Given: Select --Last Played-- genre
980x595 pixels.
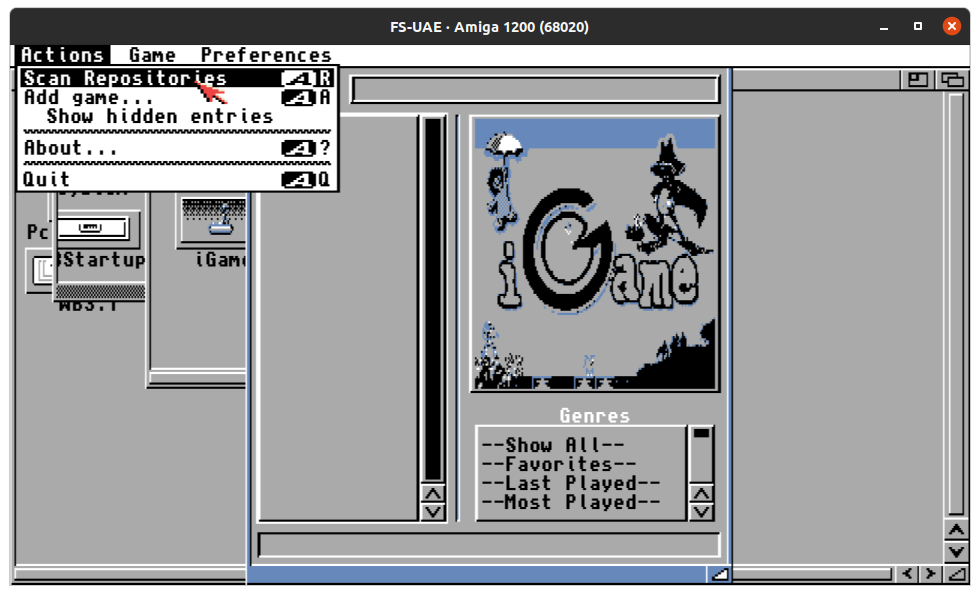Looking at the screenshot, I should (x=571, y=483).
